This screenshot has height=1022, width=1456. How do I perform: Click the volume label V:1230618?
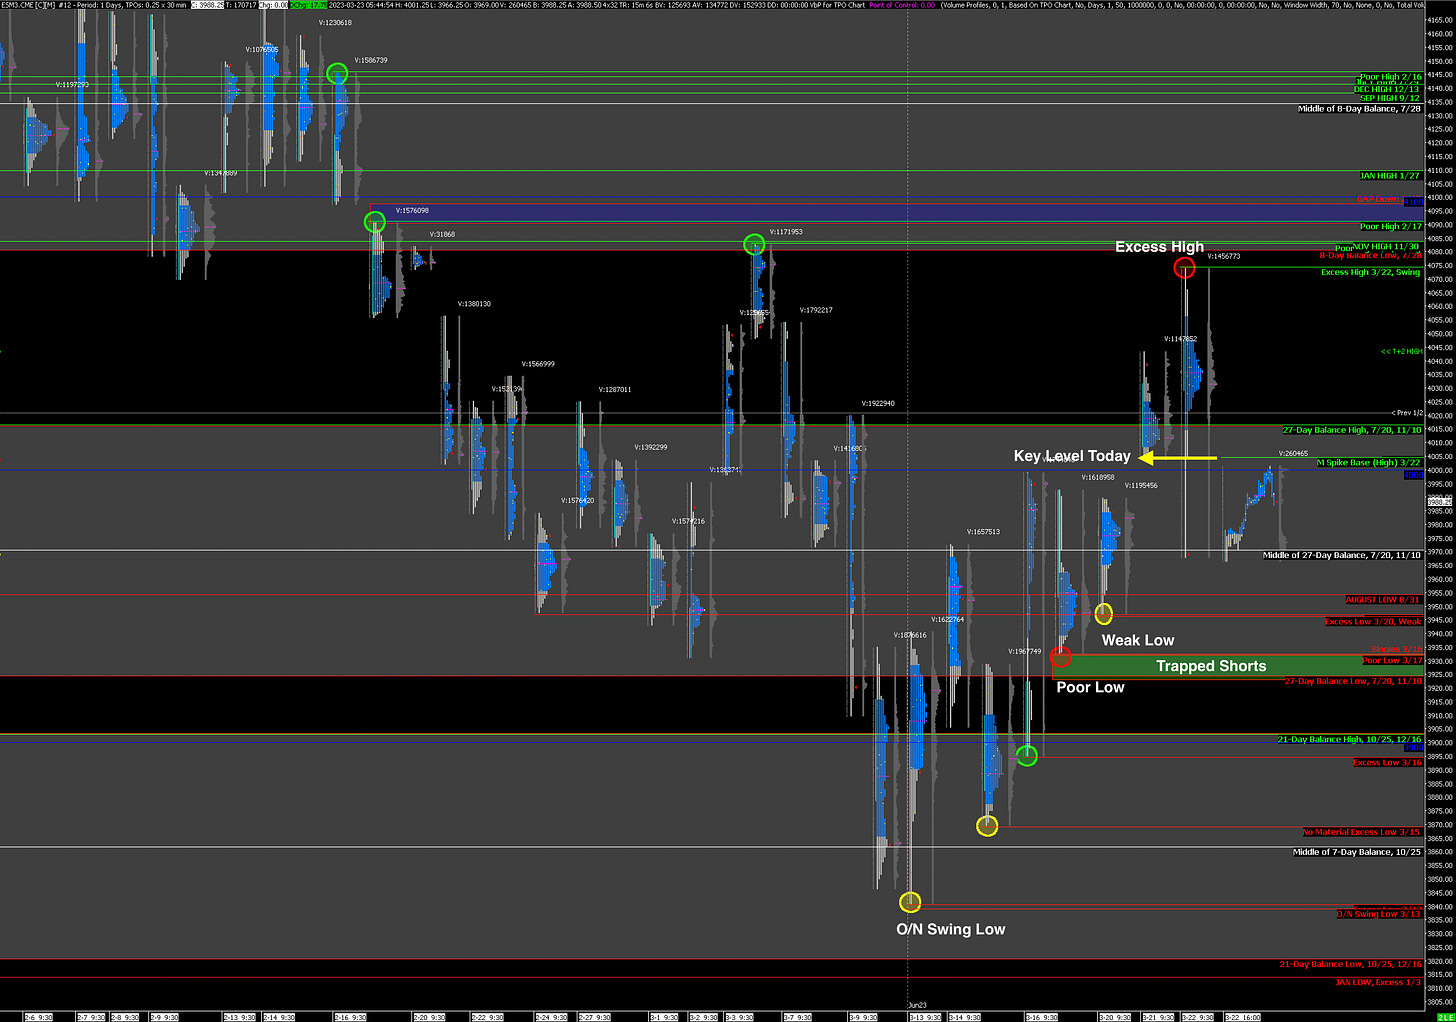335,22
